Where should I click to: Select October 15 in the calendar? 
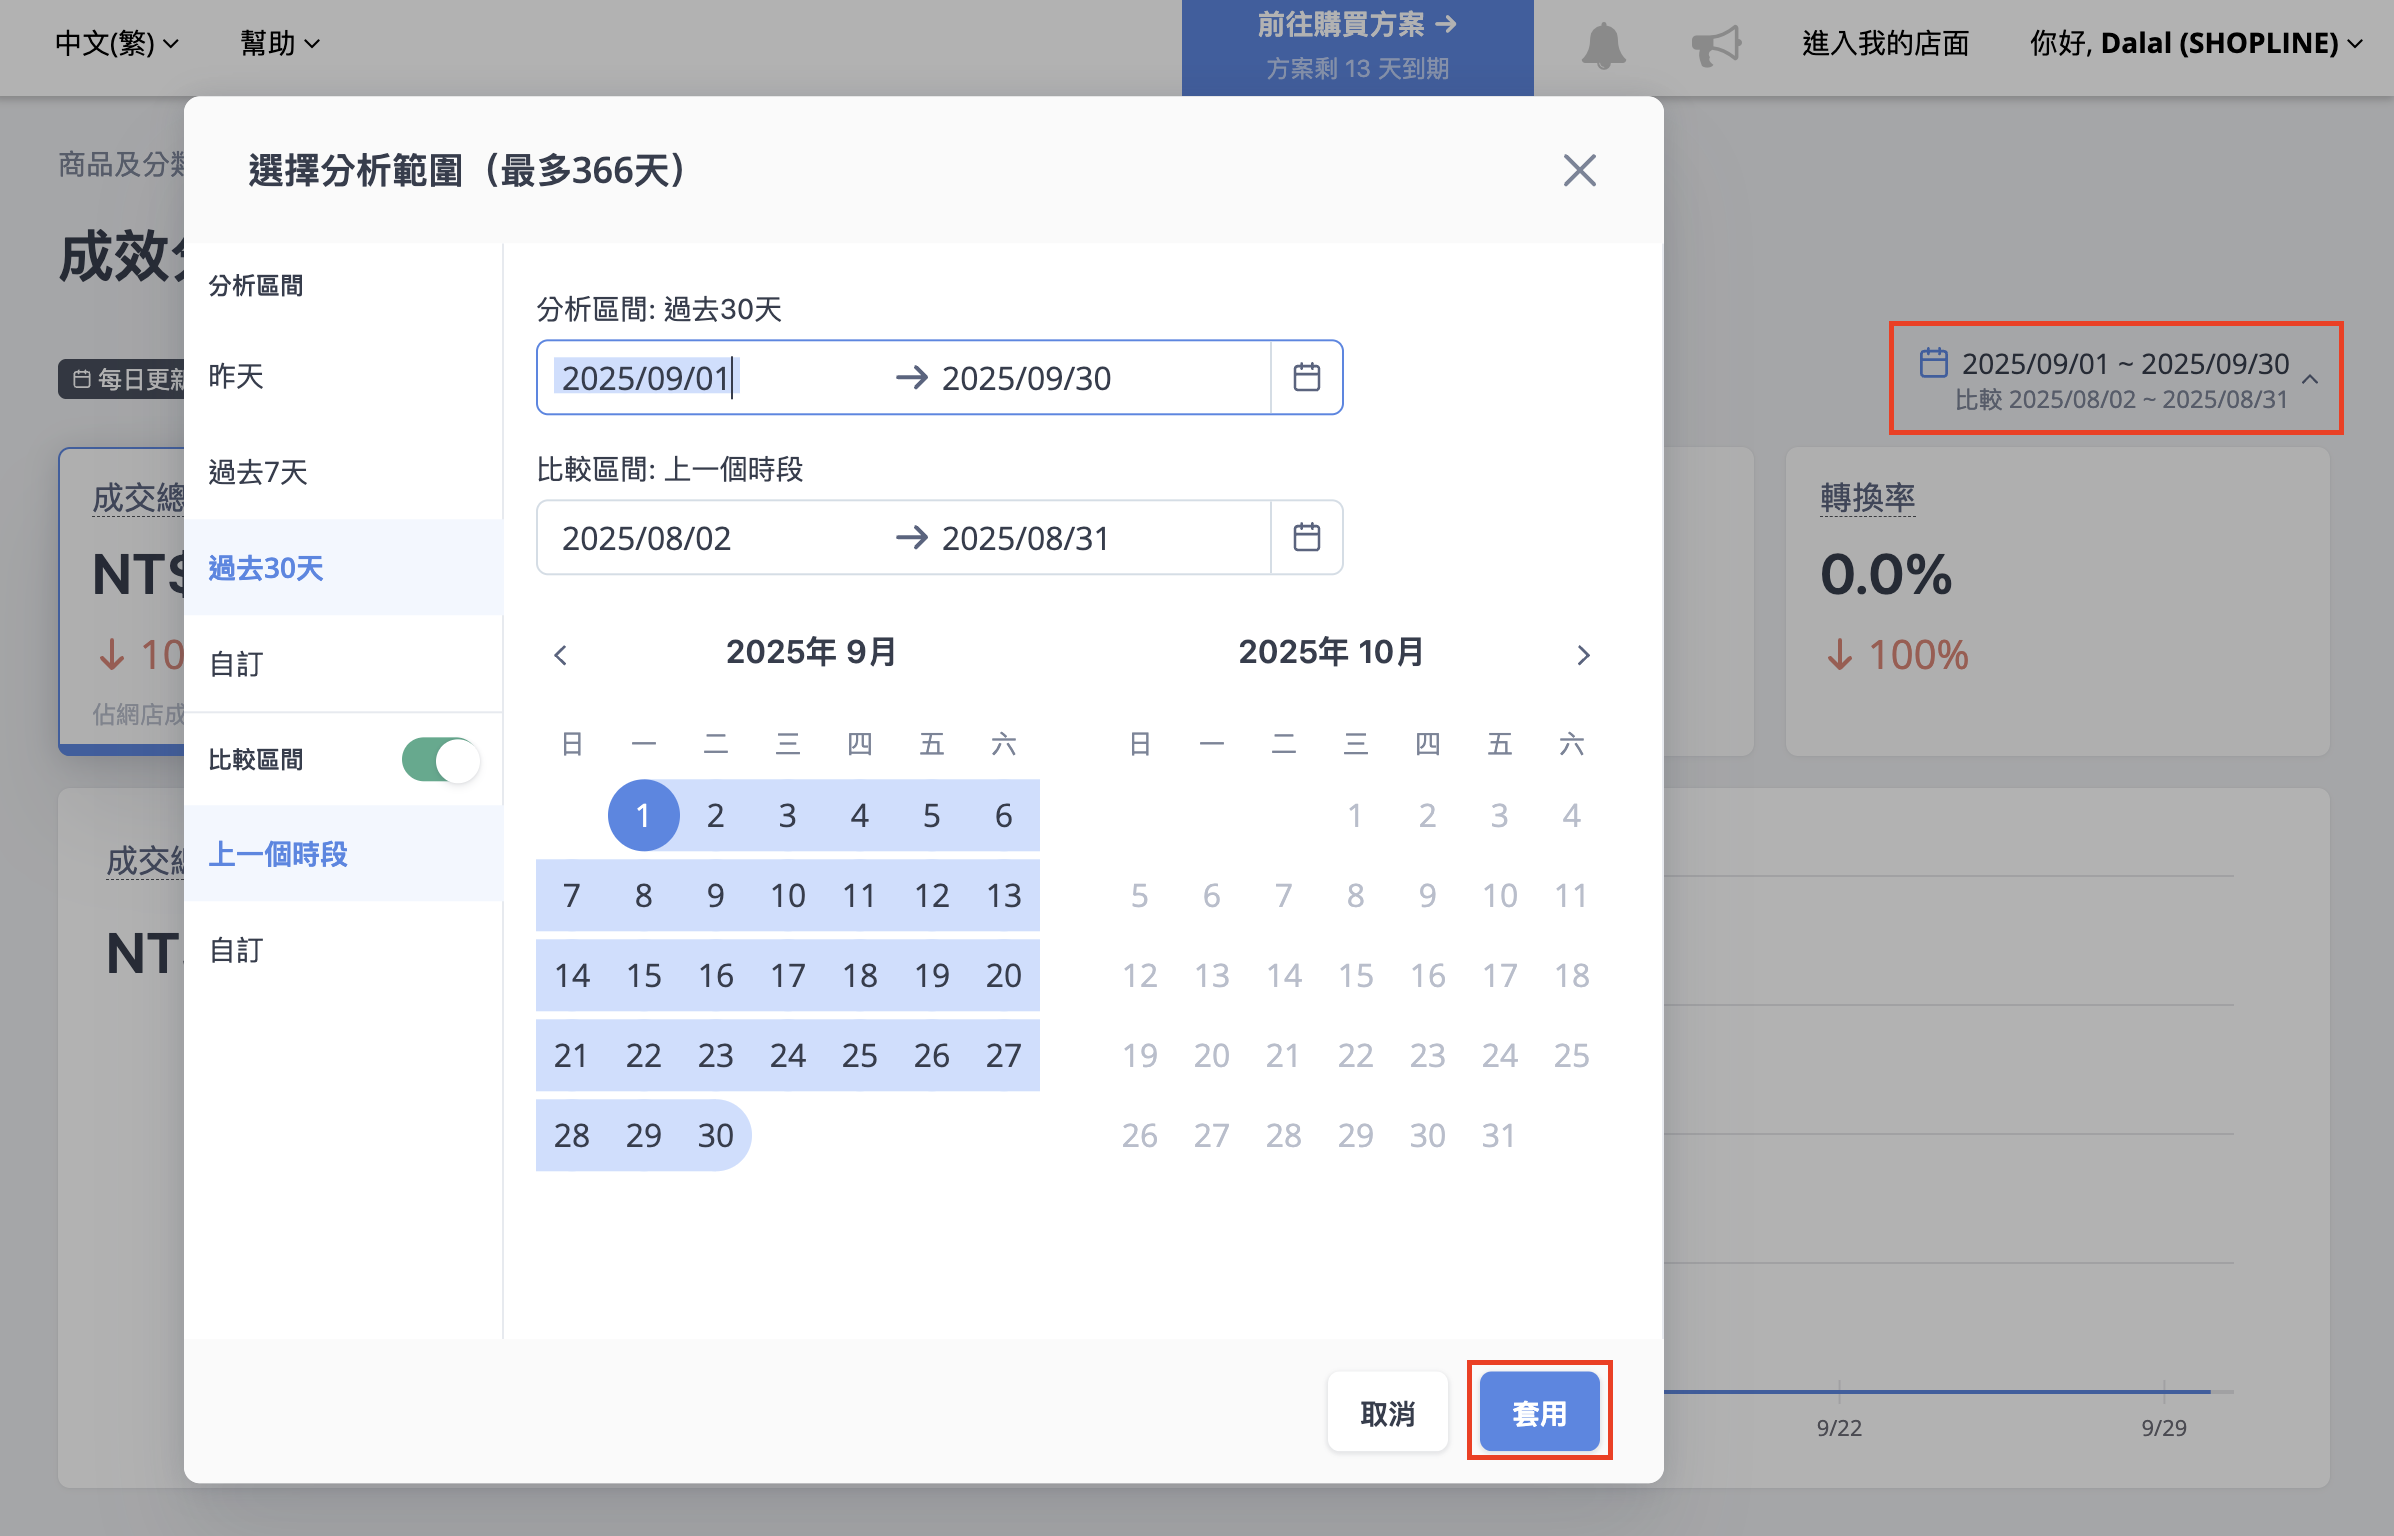tap(1355, 975)
